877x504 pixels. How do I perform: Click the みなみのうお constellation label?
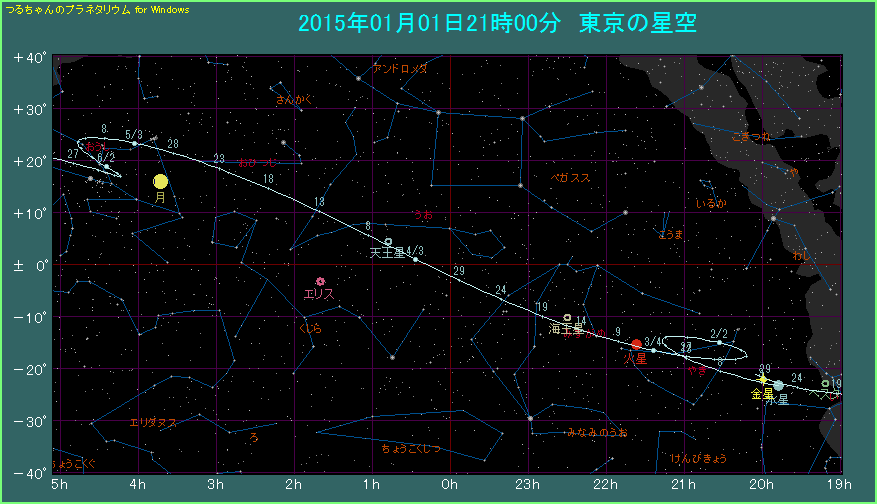[597, 433]
